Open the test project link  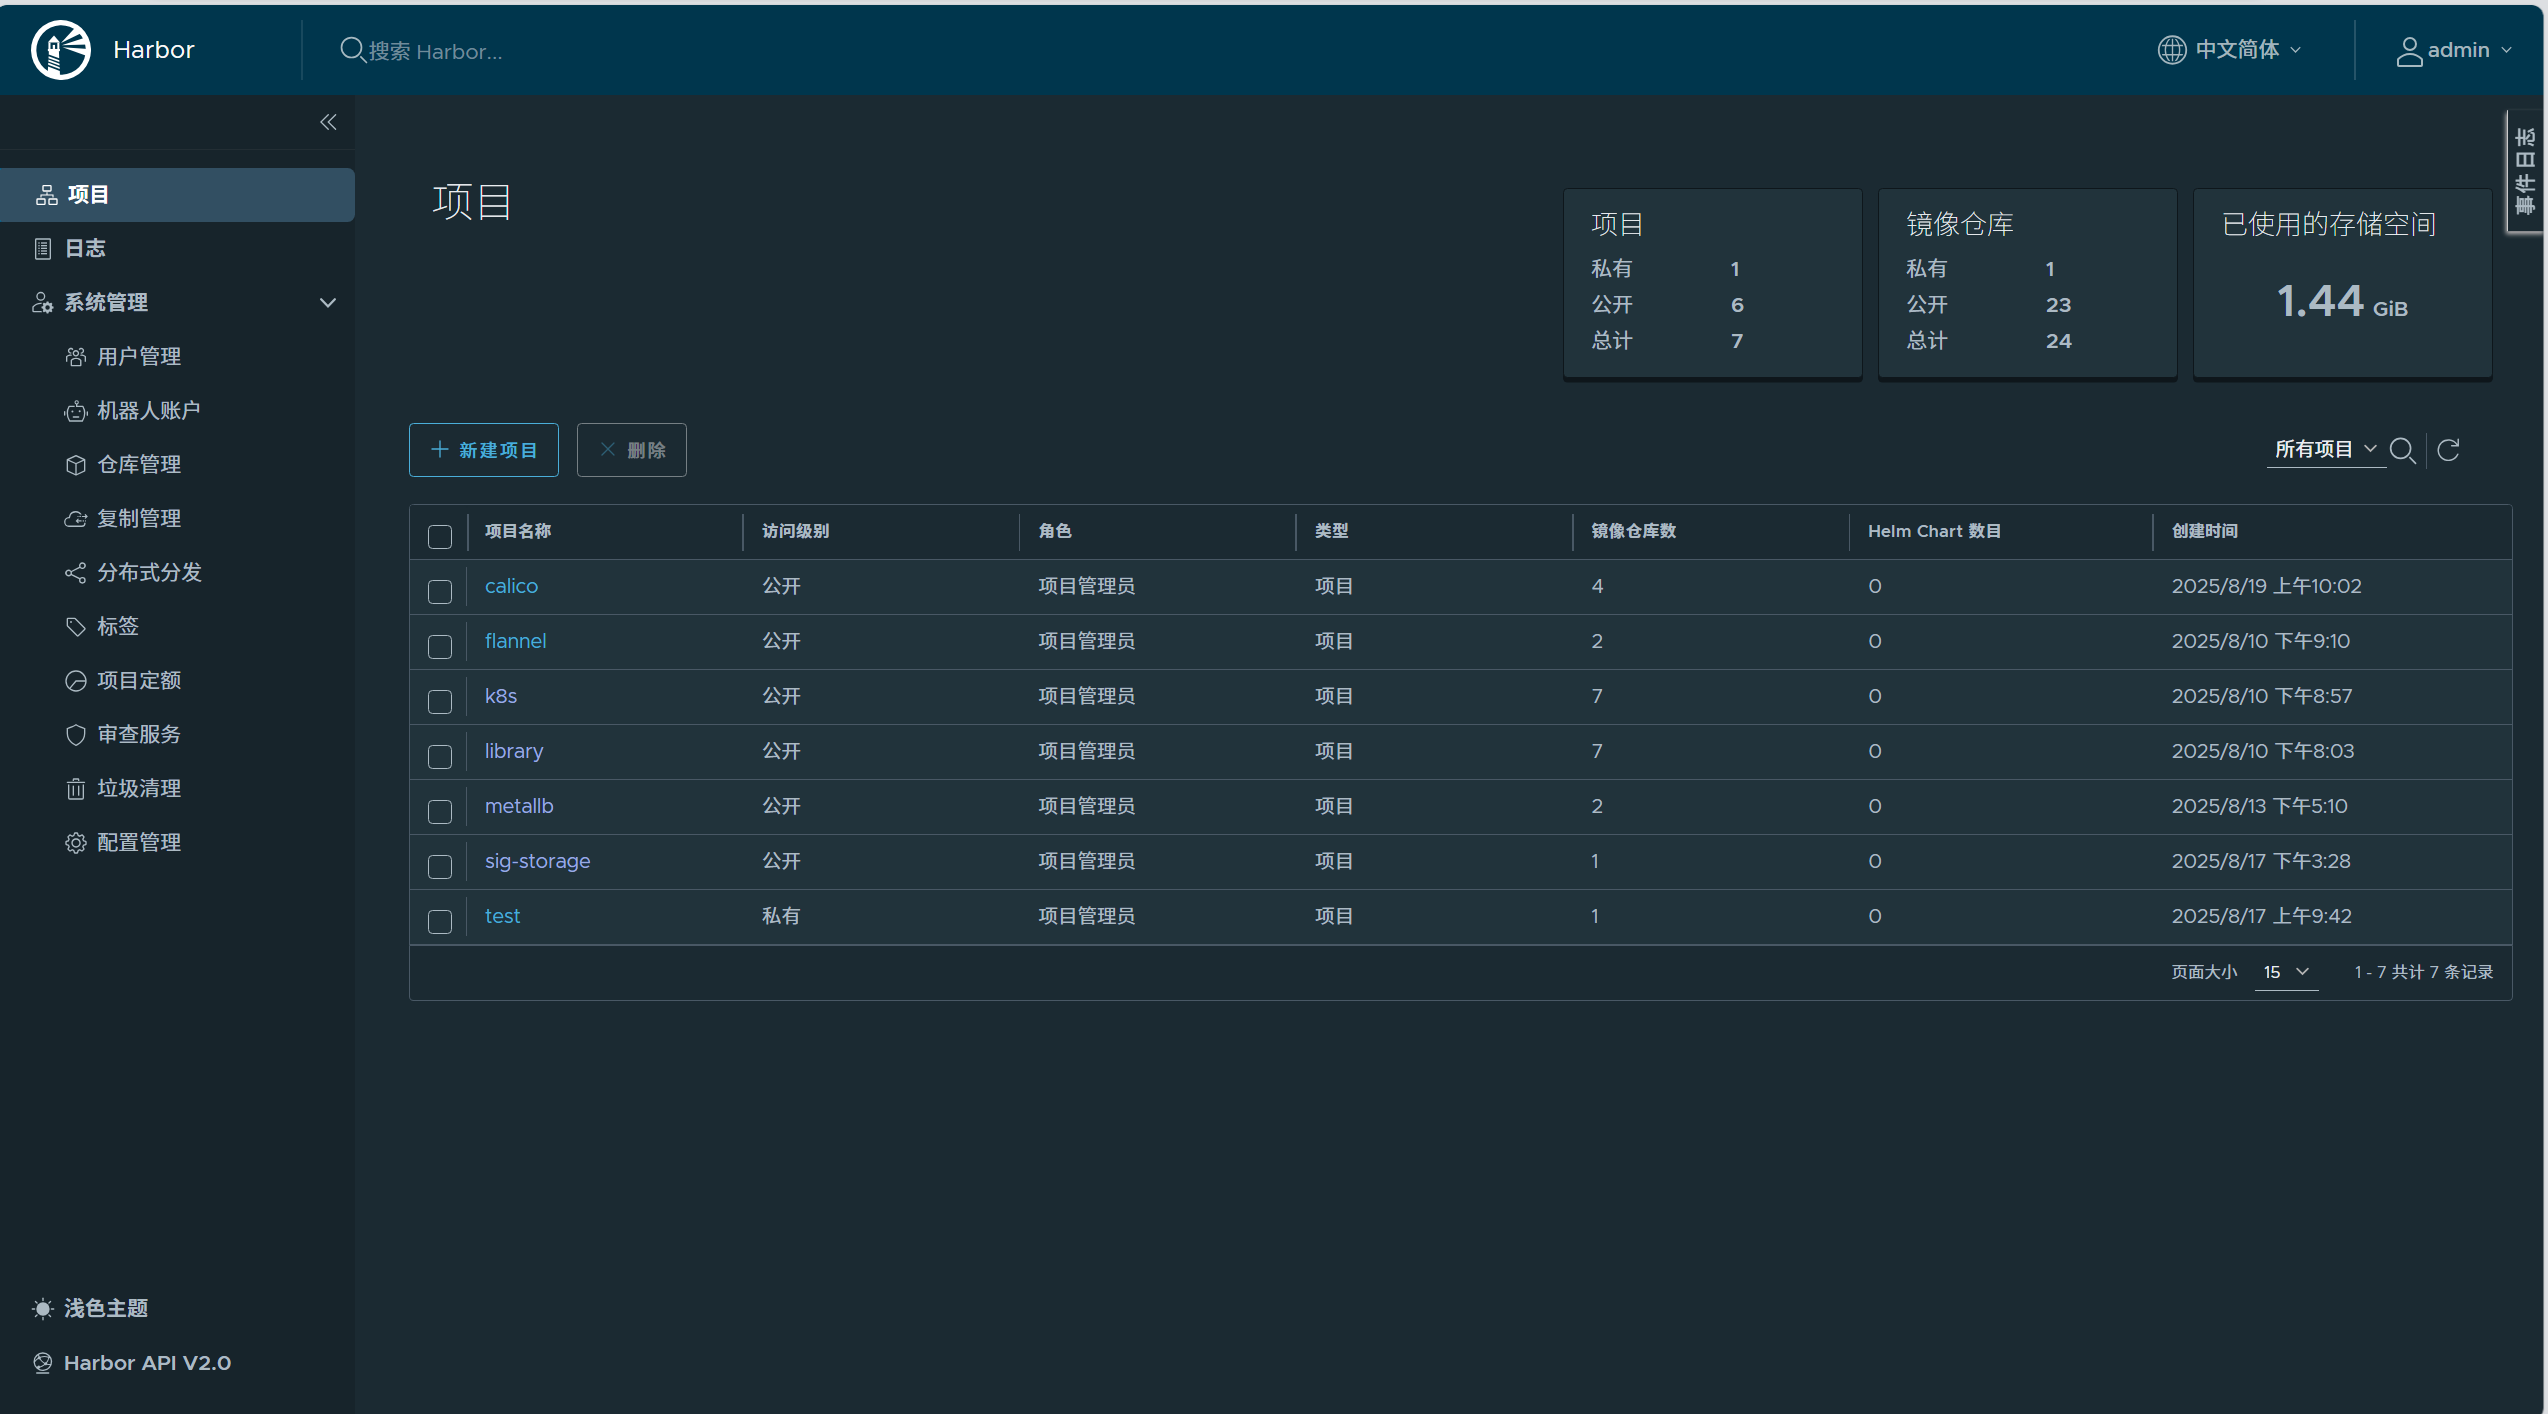(503, 916)
